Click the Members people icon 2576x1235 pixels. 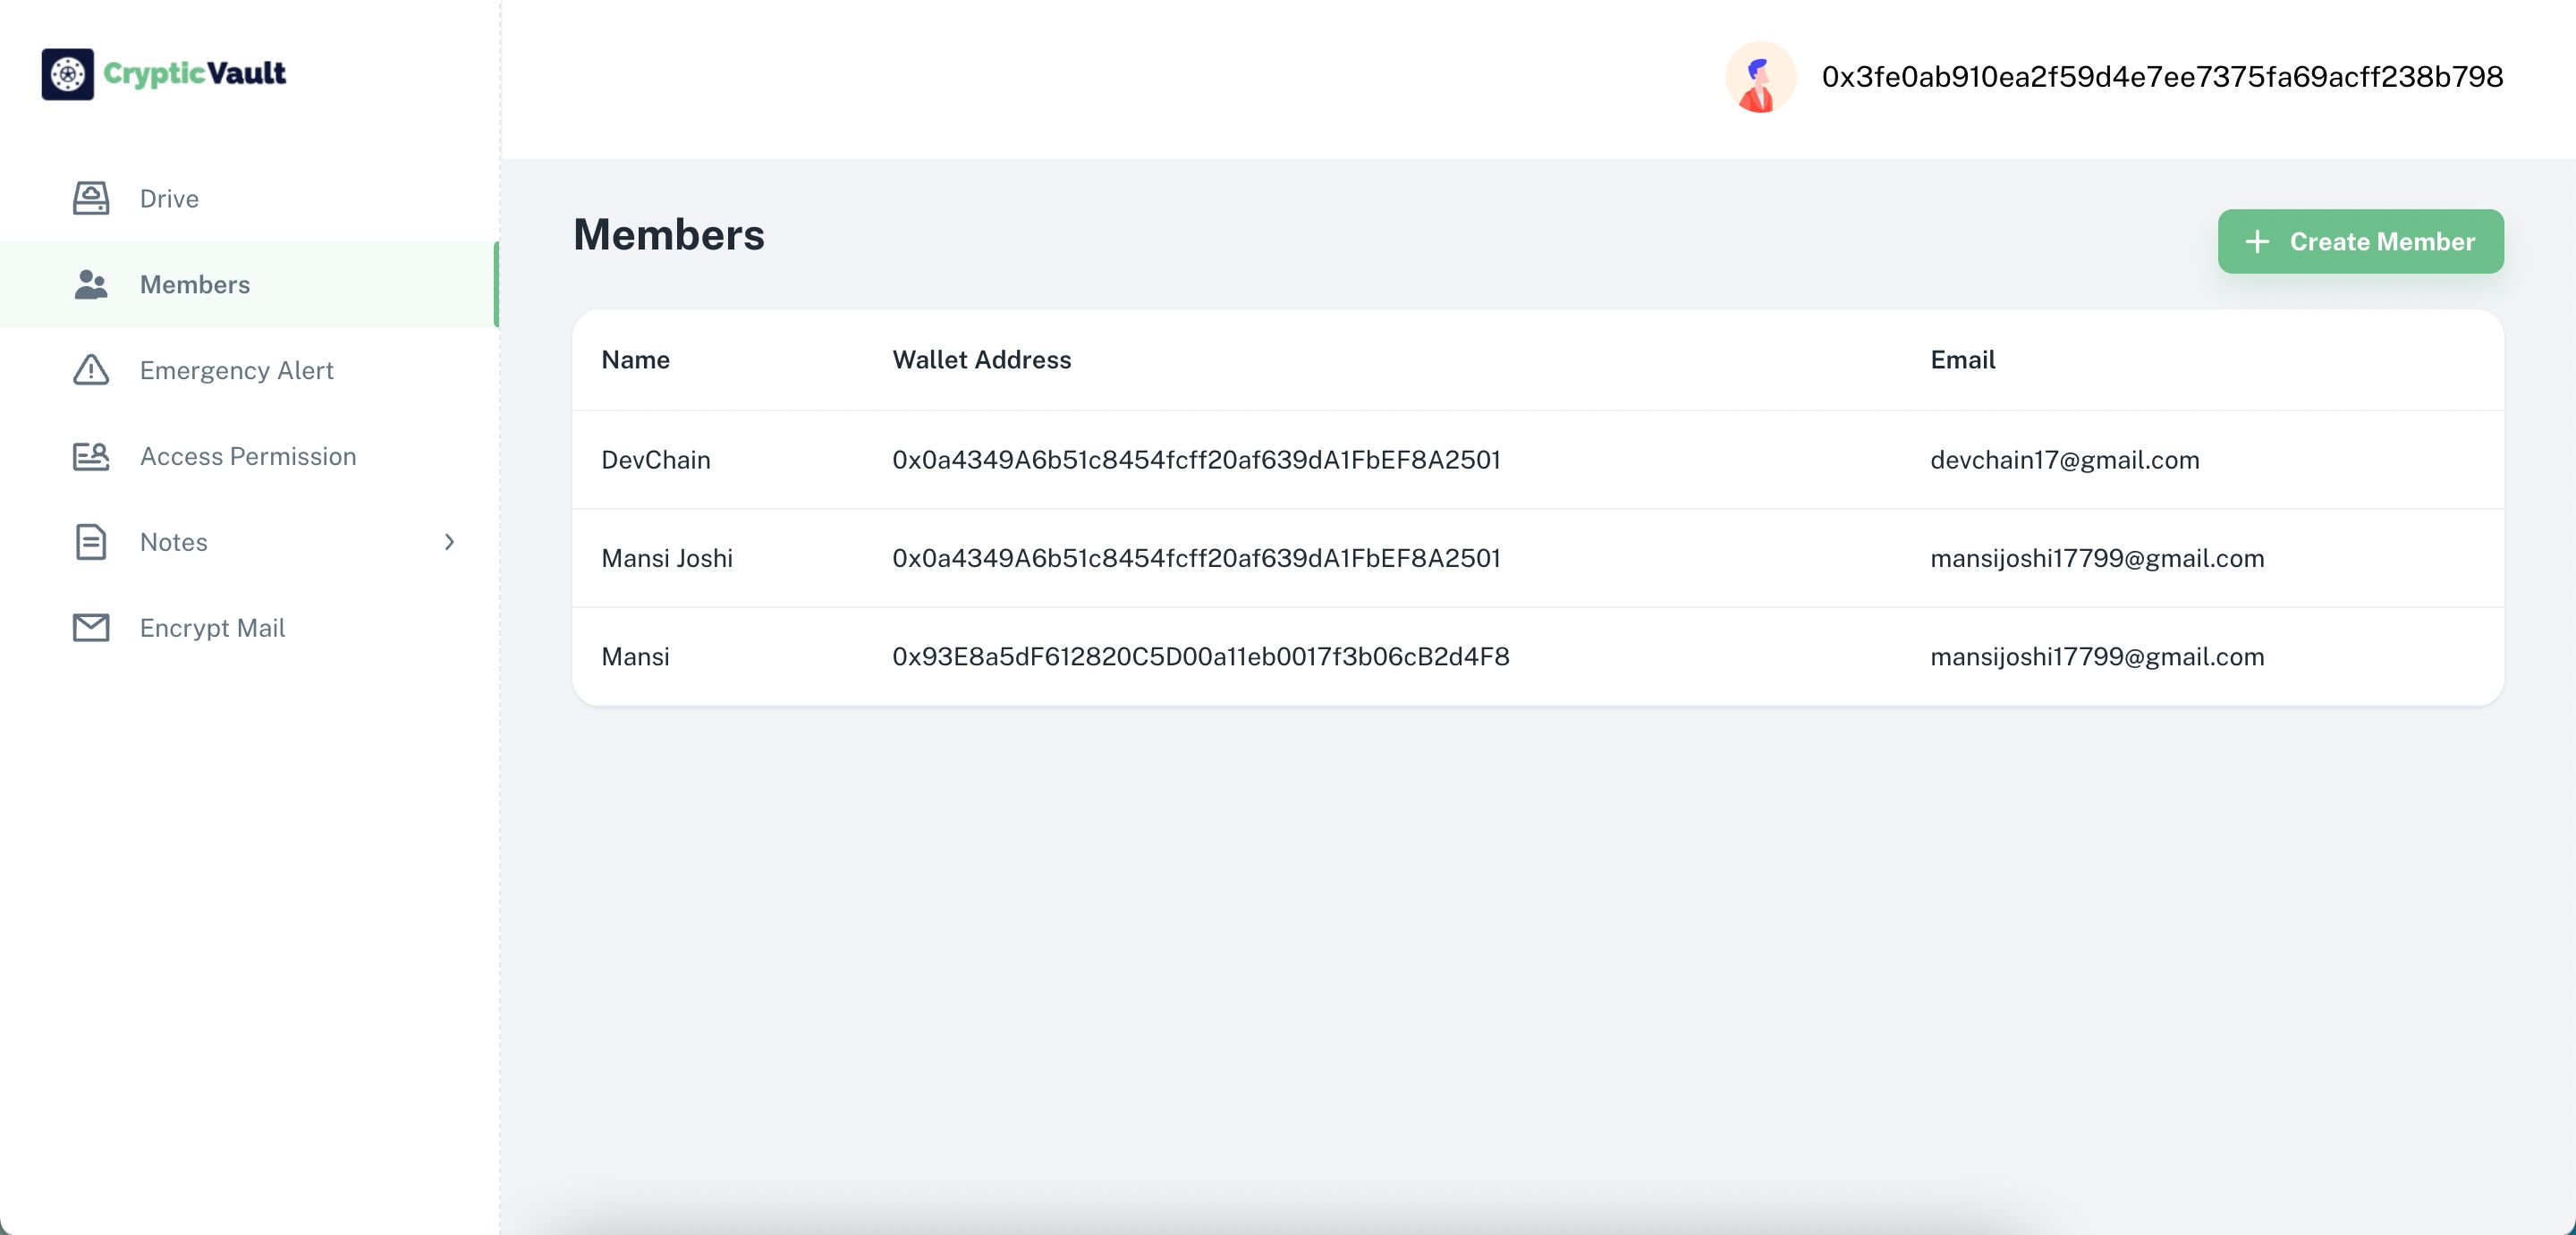[x=91, y=284]
